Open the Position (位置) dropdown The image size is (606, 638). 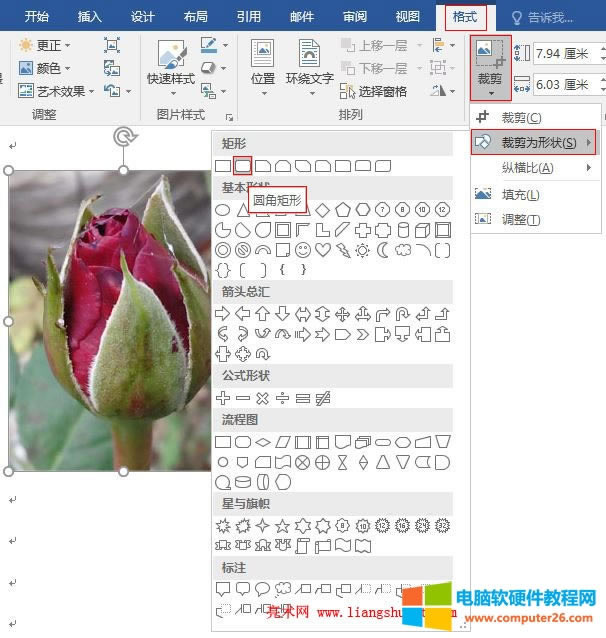tap(263, 68)
